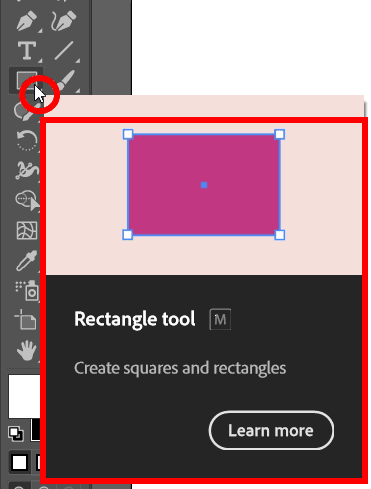Switch to the Hand tool

click(x=26, y=350)
